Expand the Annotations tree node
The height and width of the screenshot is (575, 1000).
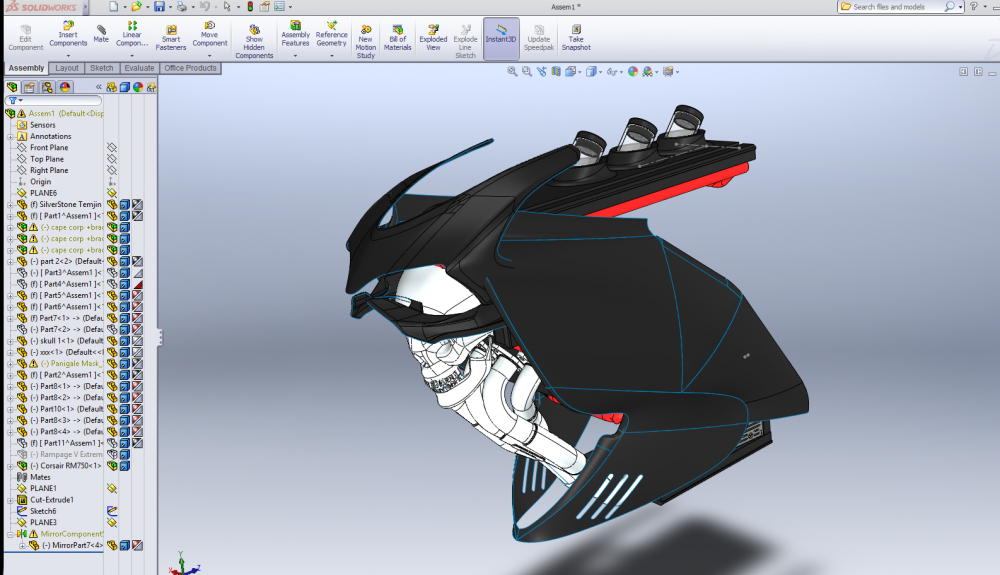tap(10, 137)
